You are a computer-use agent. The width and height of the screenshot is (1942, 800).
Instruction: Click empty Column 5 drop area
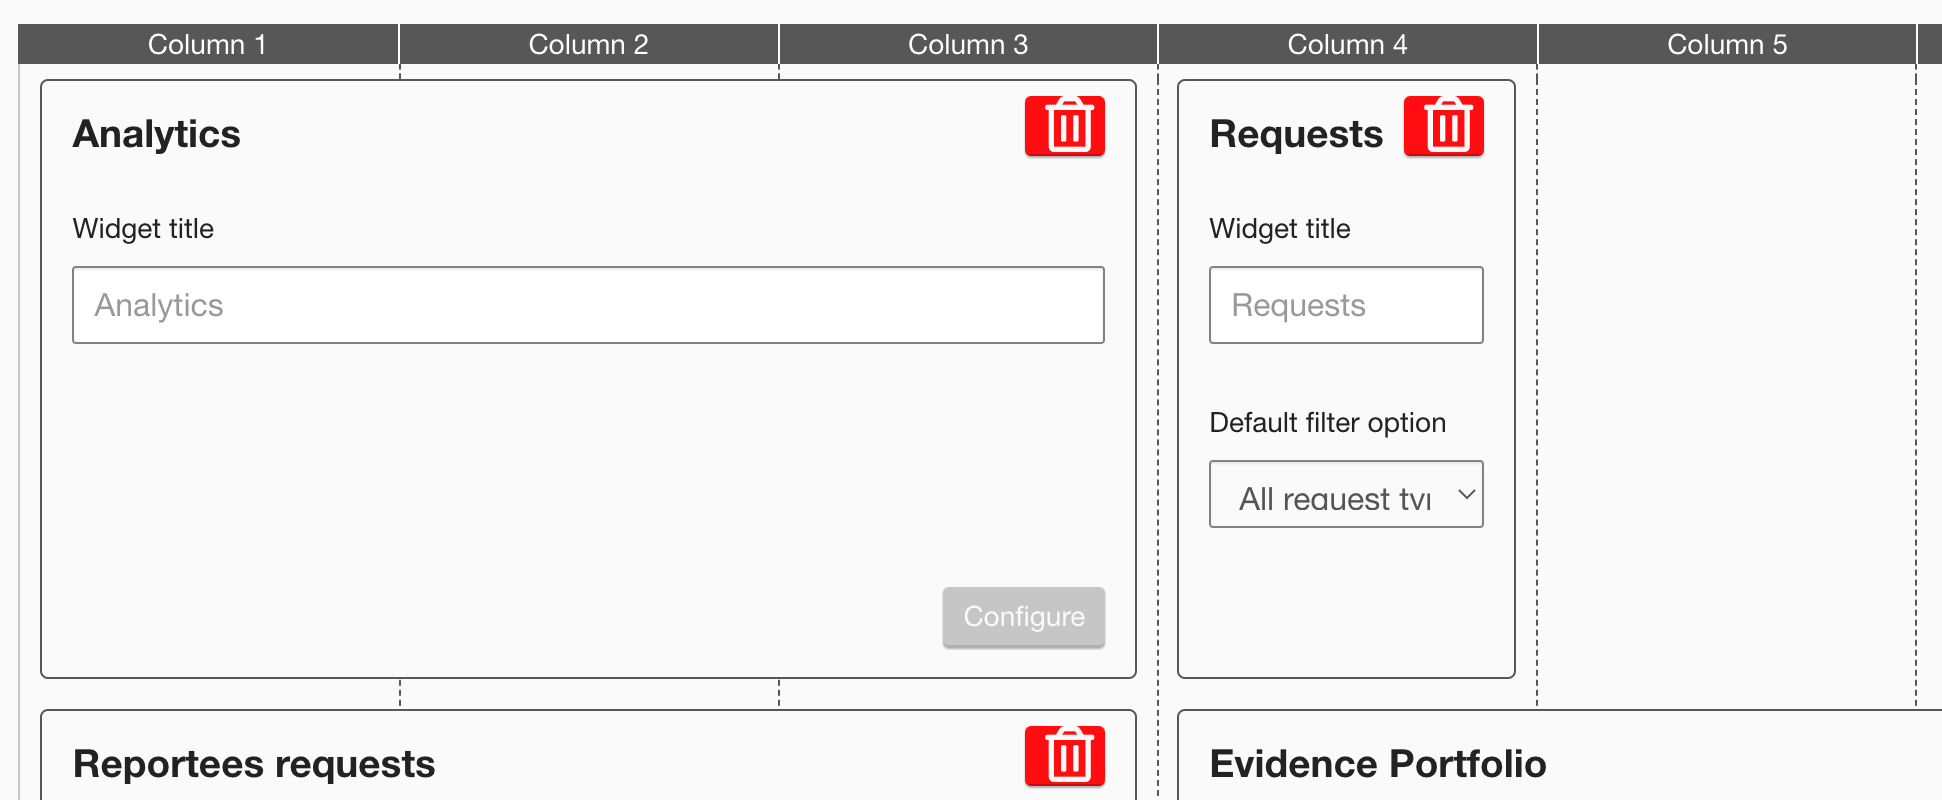pos(1726,380)
